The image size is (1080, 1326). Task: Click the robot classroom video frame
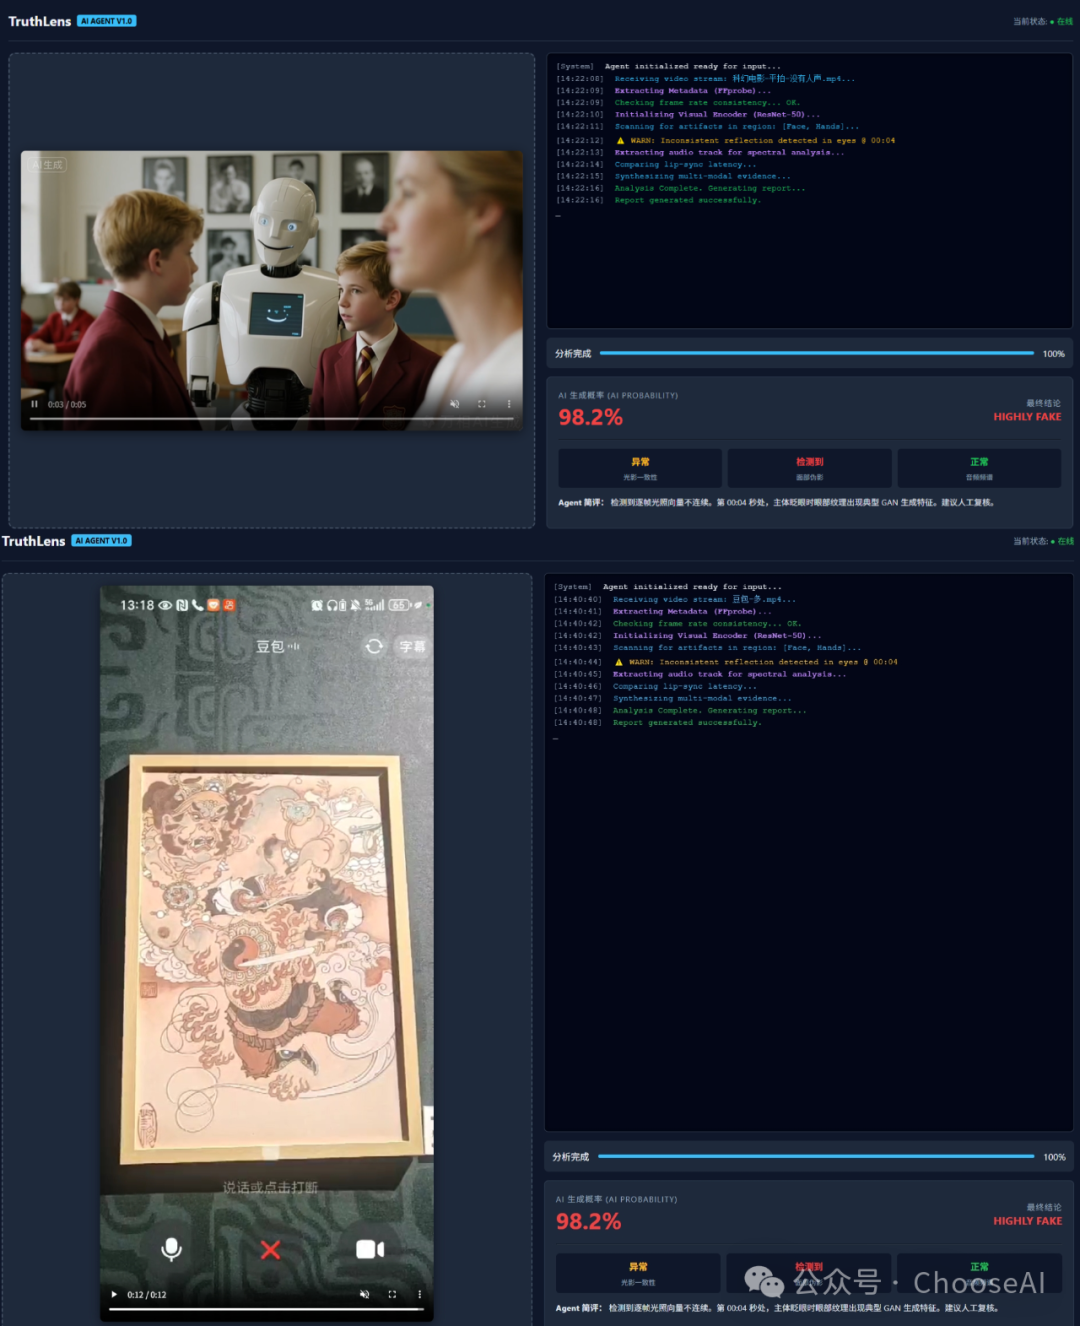point(272,290)
